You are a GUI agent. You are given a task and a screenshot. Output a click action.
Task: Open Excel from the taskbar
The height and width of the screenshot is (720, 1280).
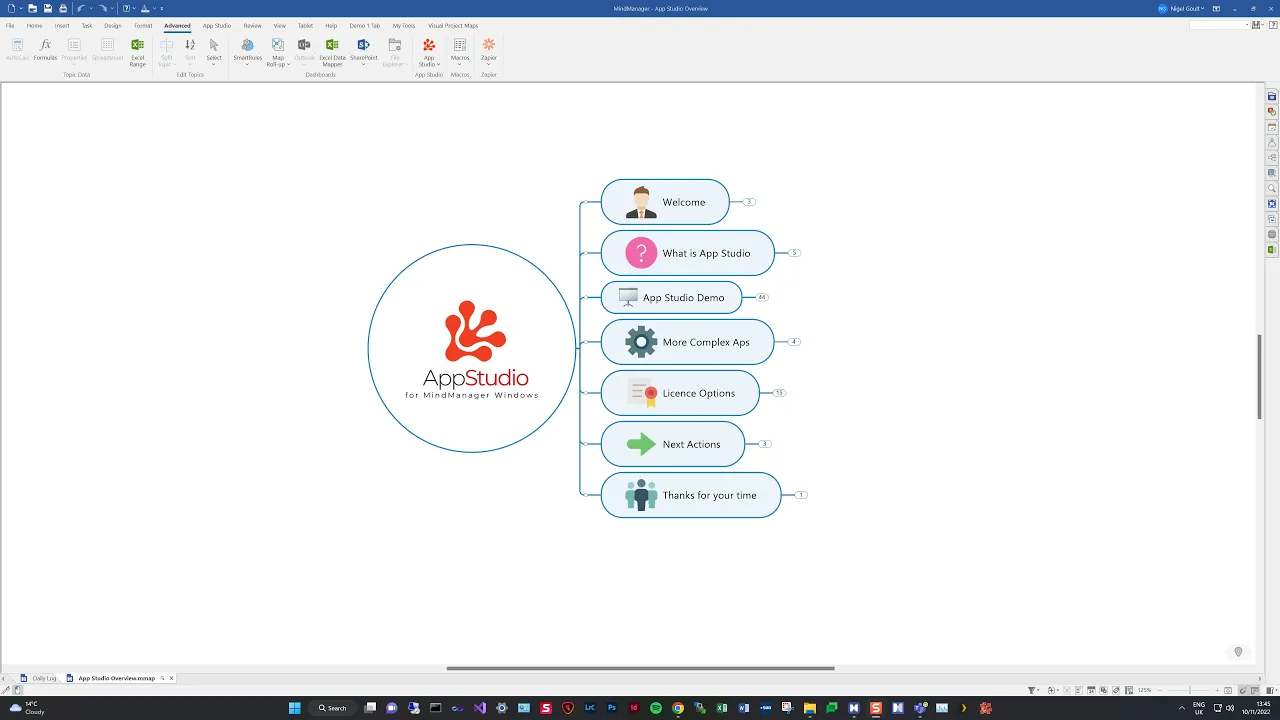[722, 708]
